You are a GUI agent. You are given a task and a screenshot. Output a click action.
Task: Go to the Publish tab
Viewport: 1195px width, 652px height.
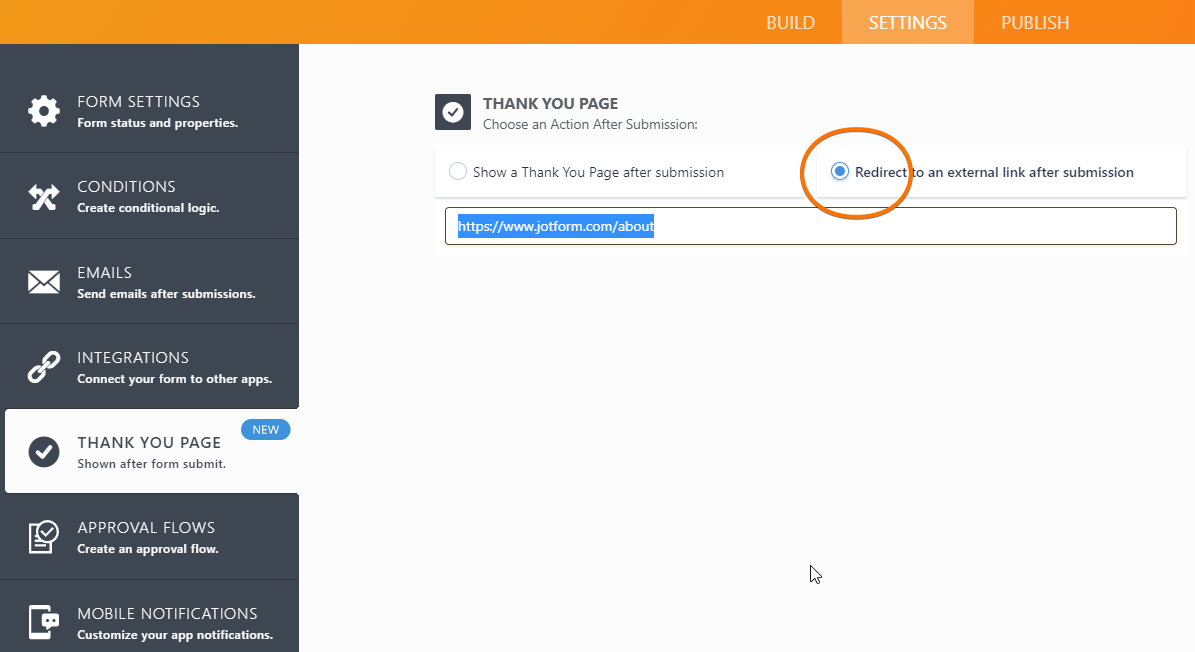click(1035, 22)
